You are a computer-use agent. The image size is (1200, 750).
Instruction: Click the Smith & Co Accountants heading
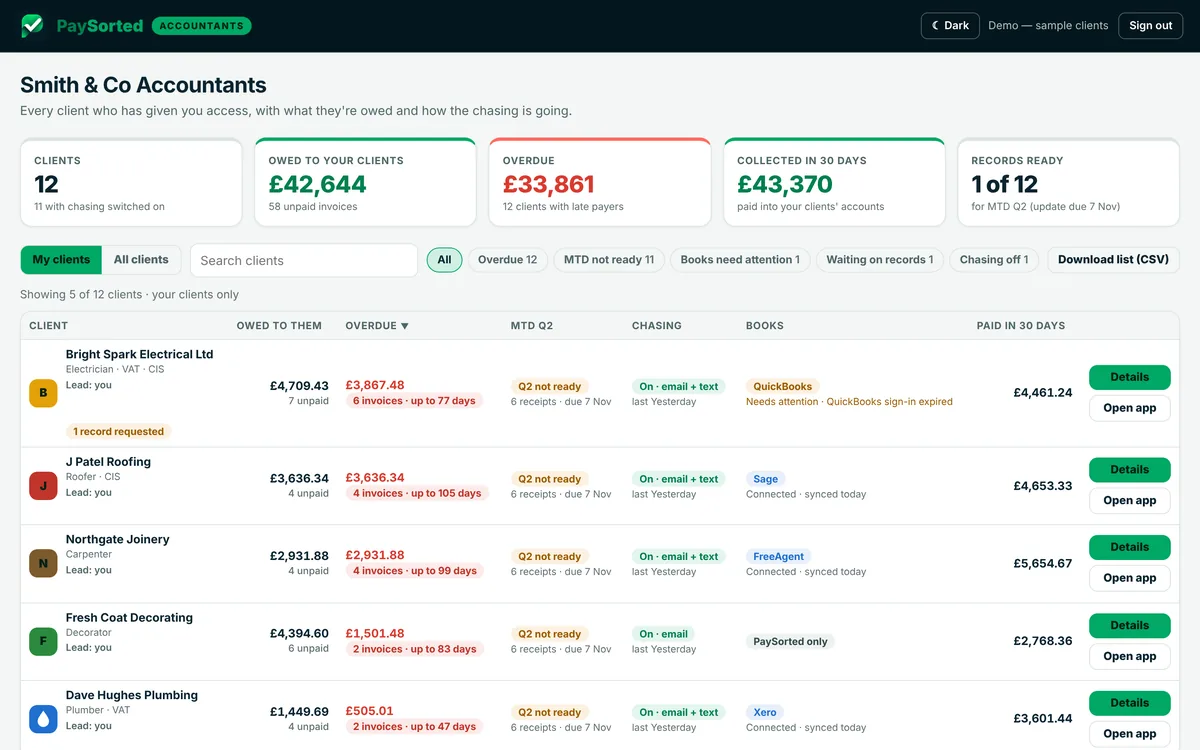(x=143, y=85)
